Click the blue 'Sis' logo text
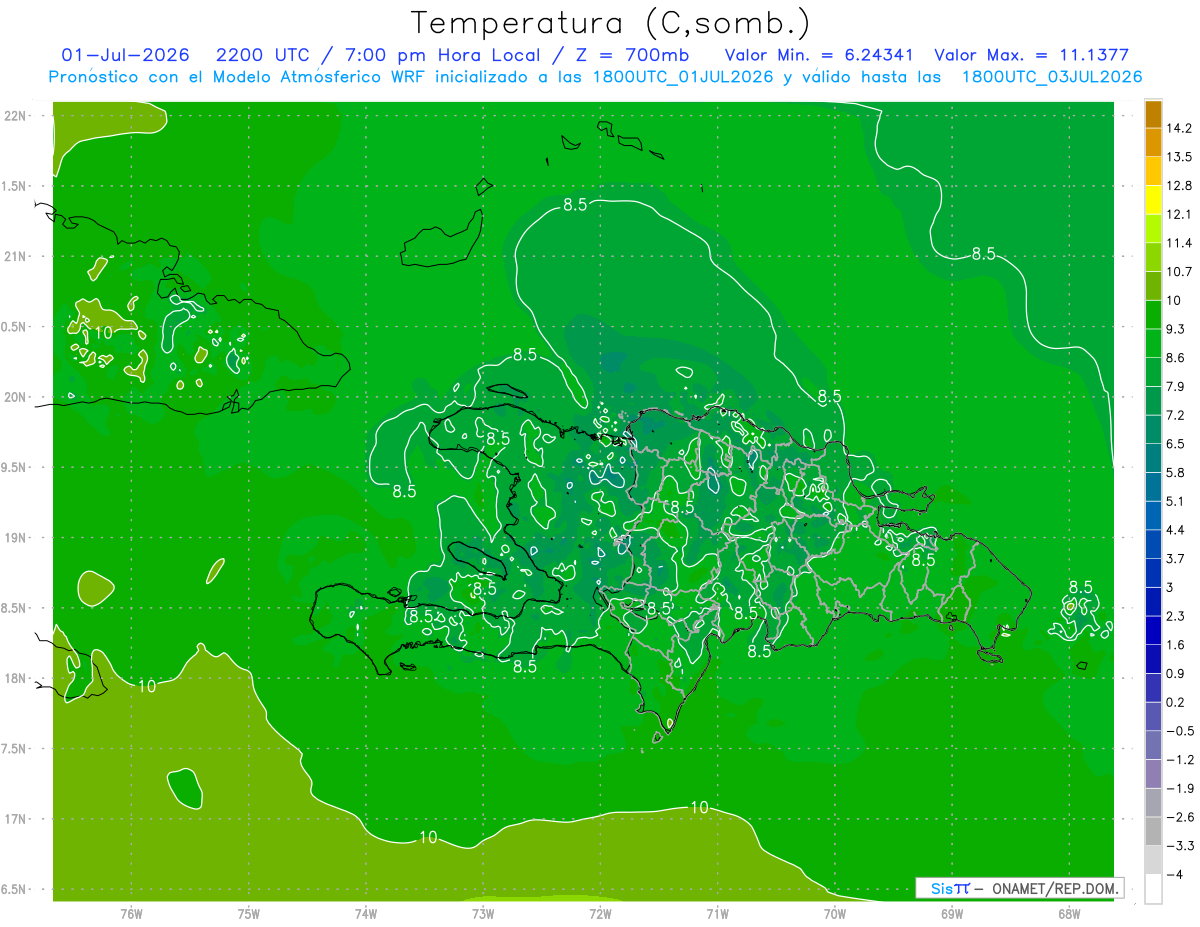Image resolution: width=1200 pixels, height=927 pixels. (x=941, y=887)
